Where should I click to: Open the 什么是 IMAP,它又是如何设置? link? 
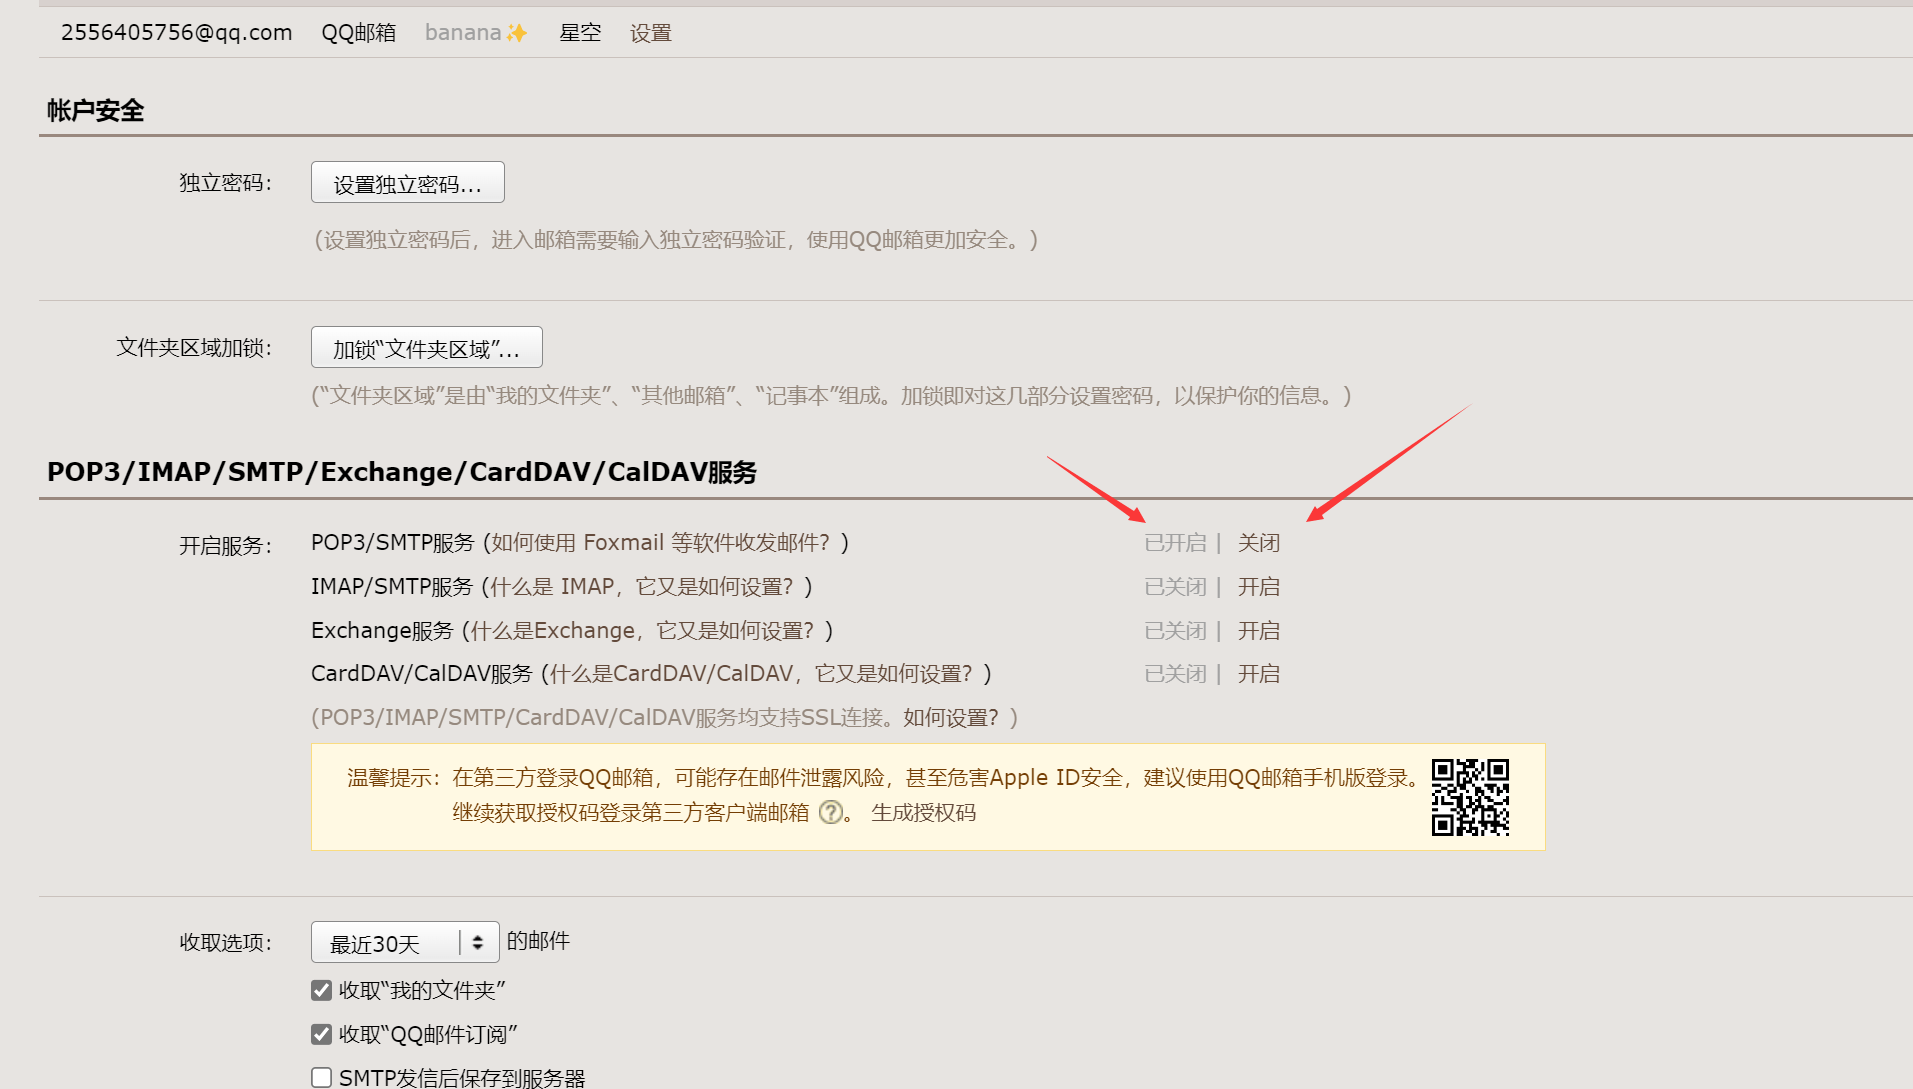pos(641,587)
